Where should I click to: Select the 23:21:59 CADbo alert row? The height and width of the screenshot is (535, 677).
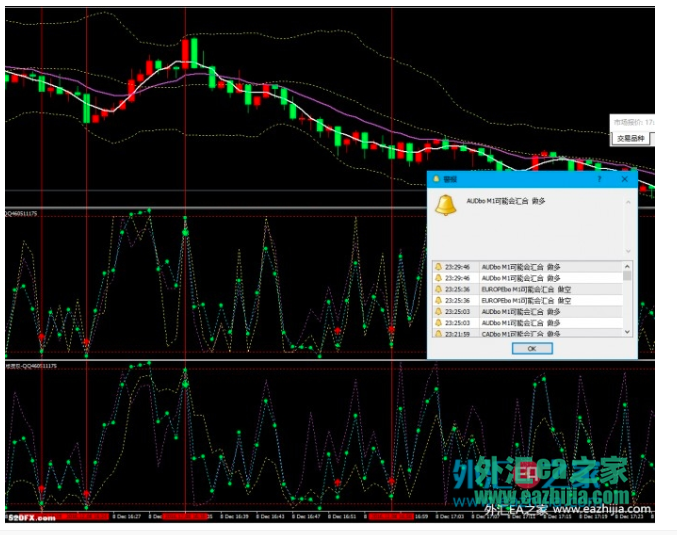pos(528,334)
